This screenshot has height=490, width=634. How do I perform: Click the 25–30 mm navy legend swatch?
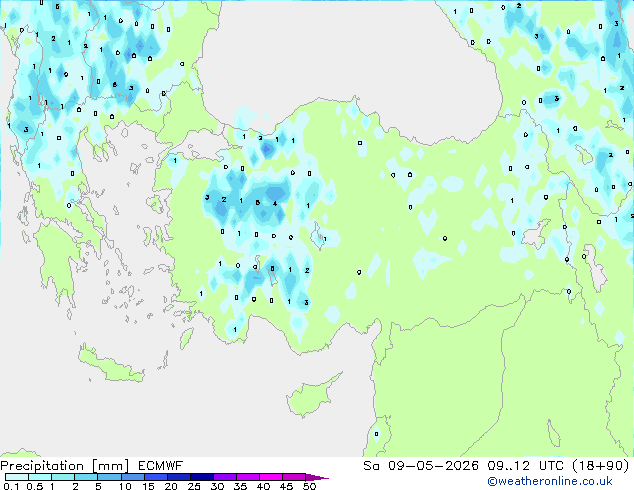point(201,477)
